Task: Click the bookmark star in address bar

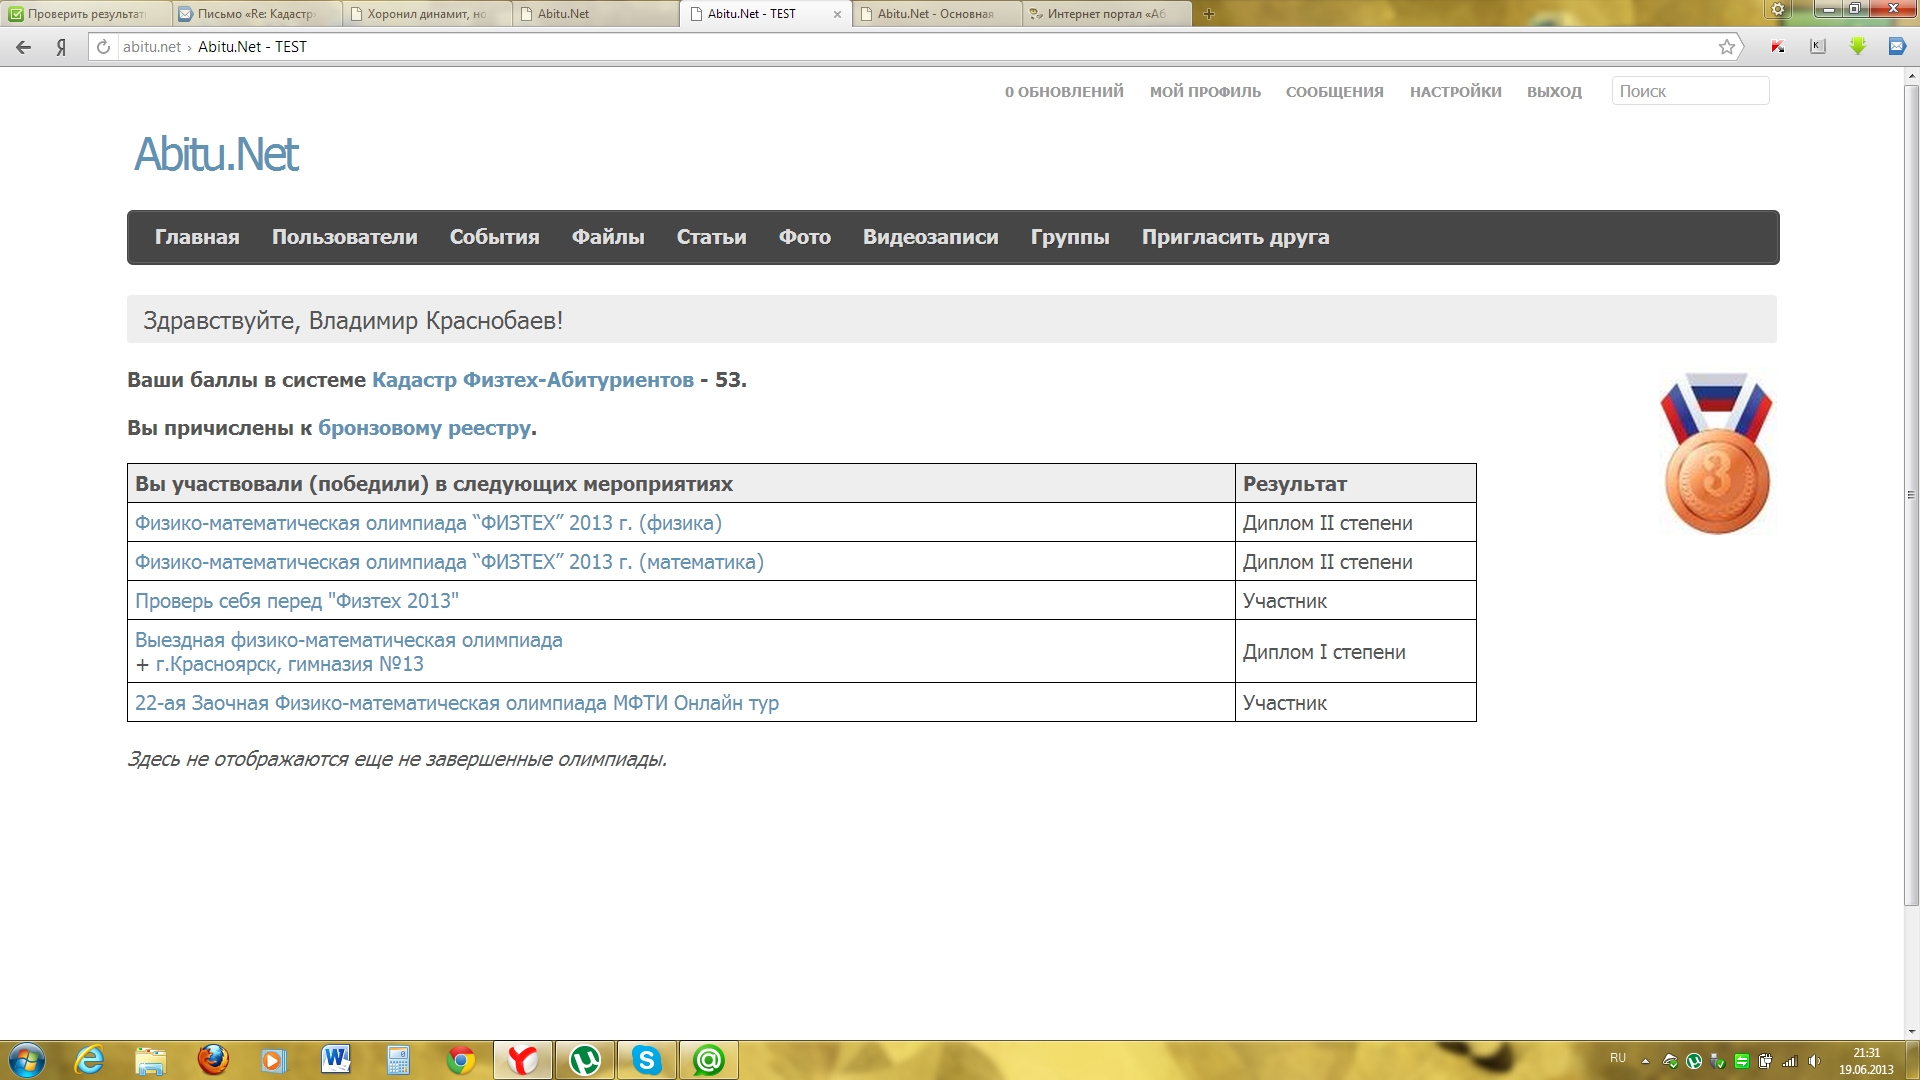Action: pyautogui.click(x=1726, y=47)
